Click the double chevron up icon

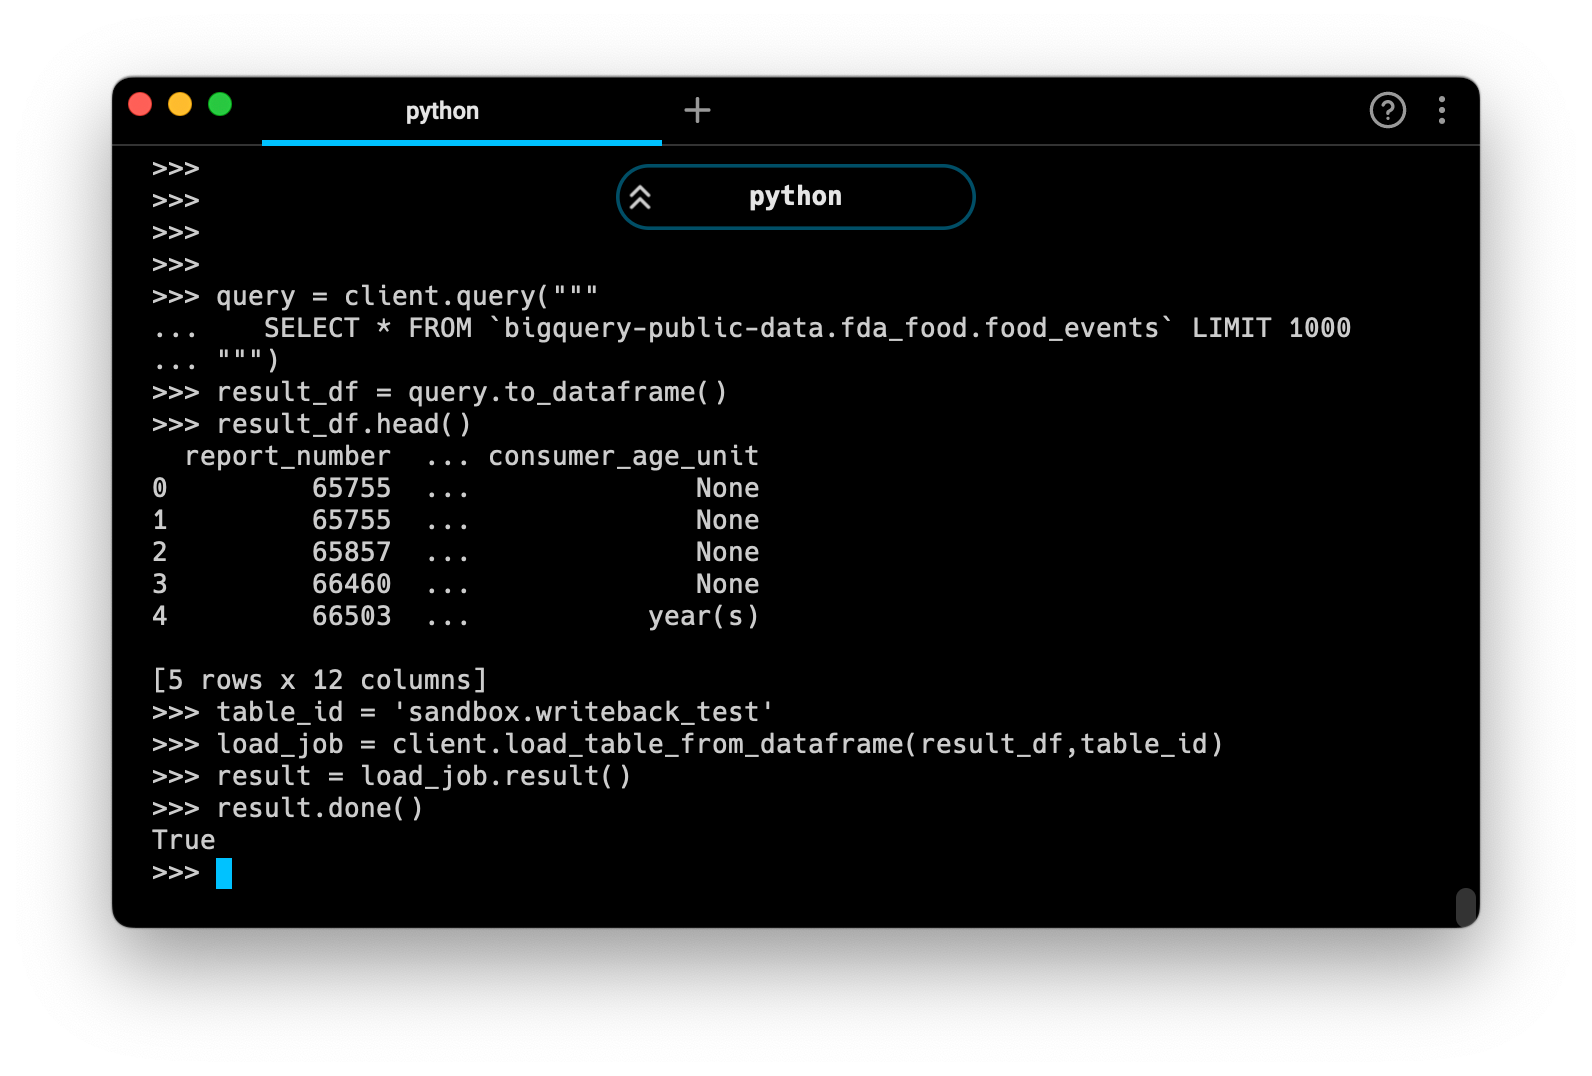[x=640, y=197]
